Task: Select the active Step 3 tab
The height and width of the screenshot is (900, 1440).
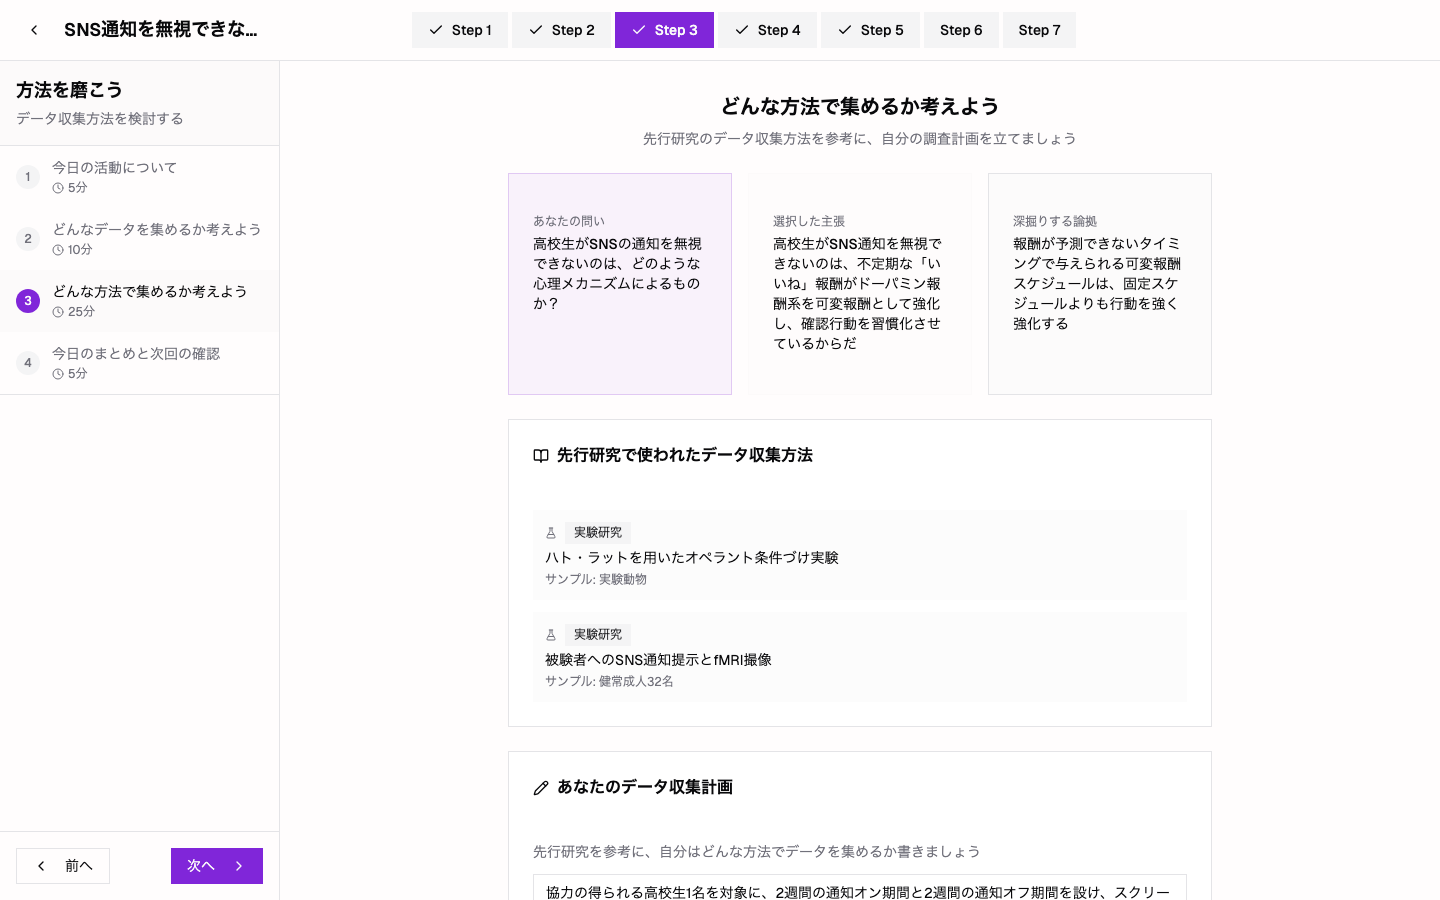Action: coord(664,30)
